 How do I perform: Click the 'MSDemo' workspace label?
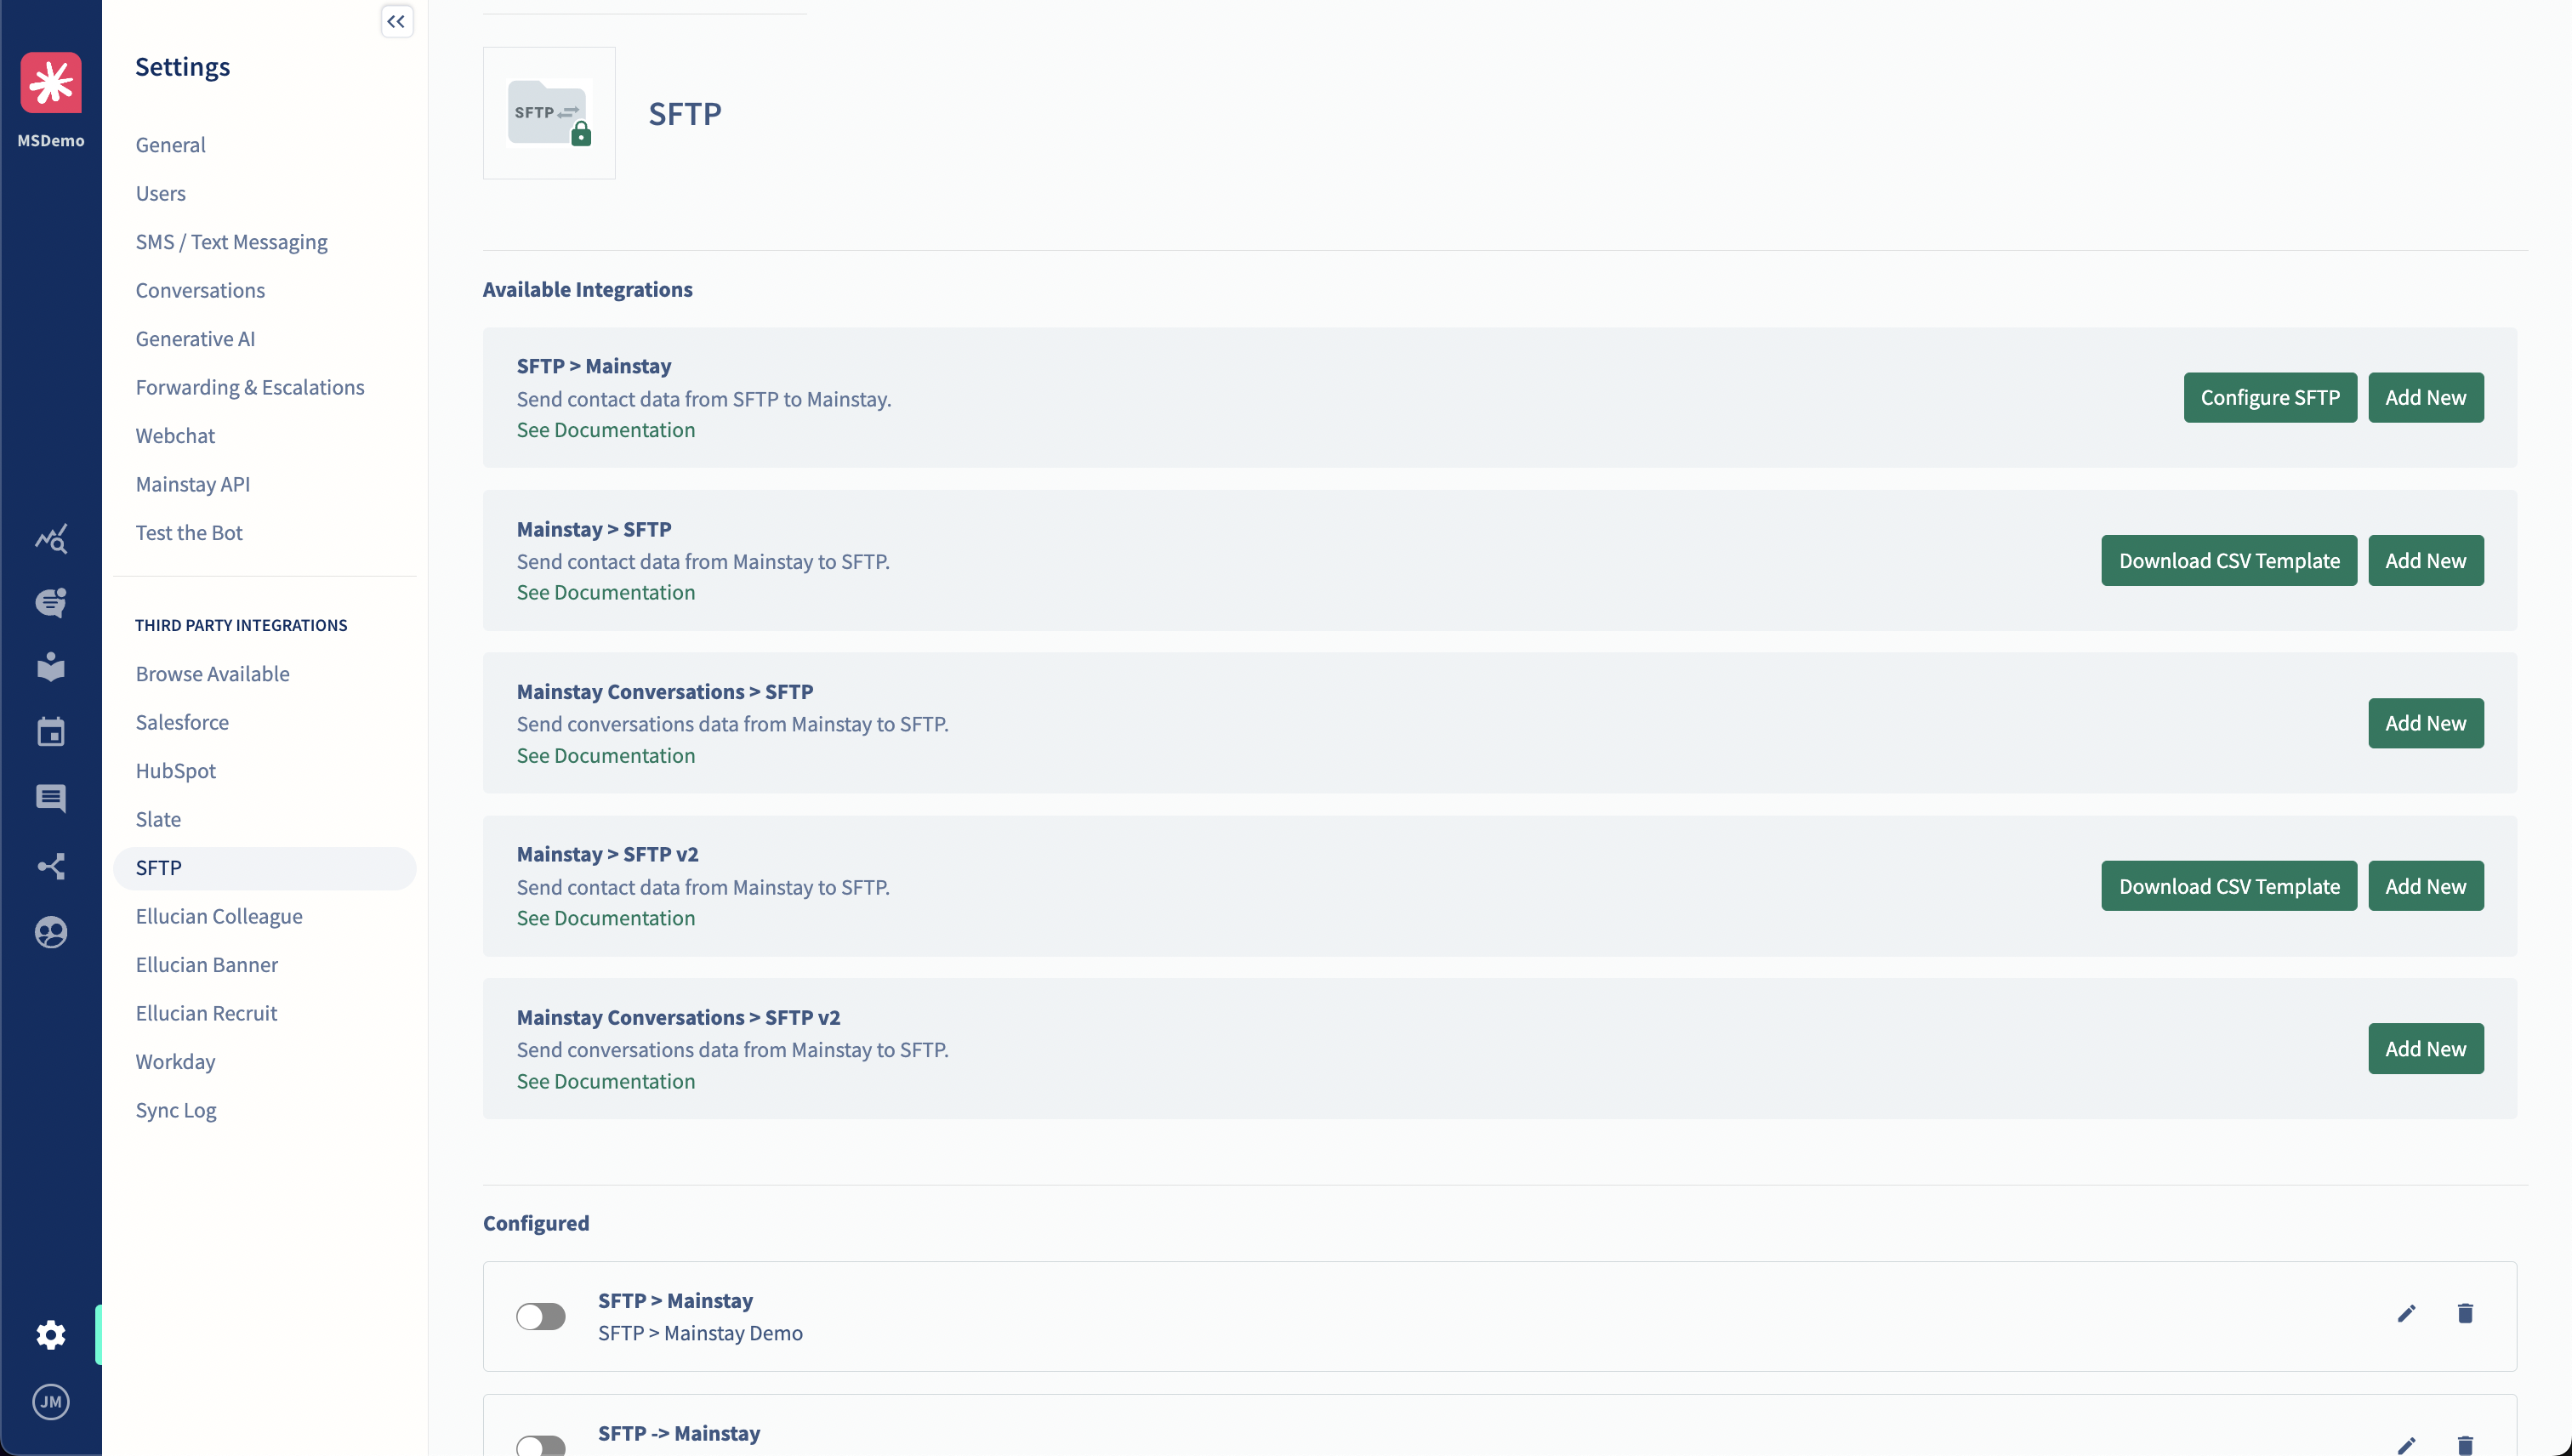[51, 140]
